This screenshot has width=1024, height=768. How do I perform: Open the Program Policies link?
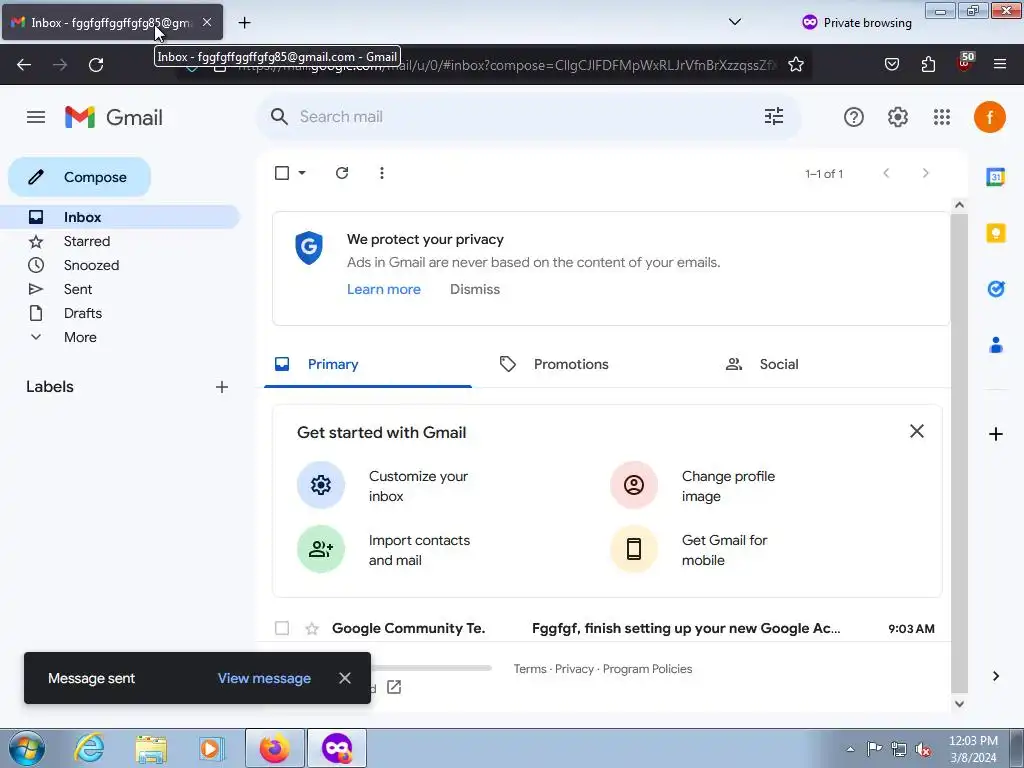(647, 669)
